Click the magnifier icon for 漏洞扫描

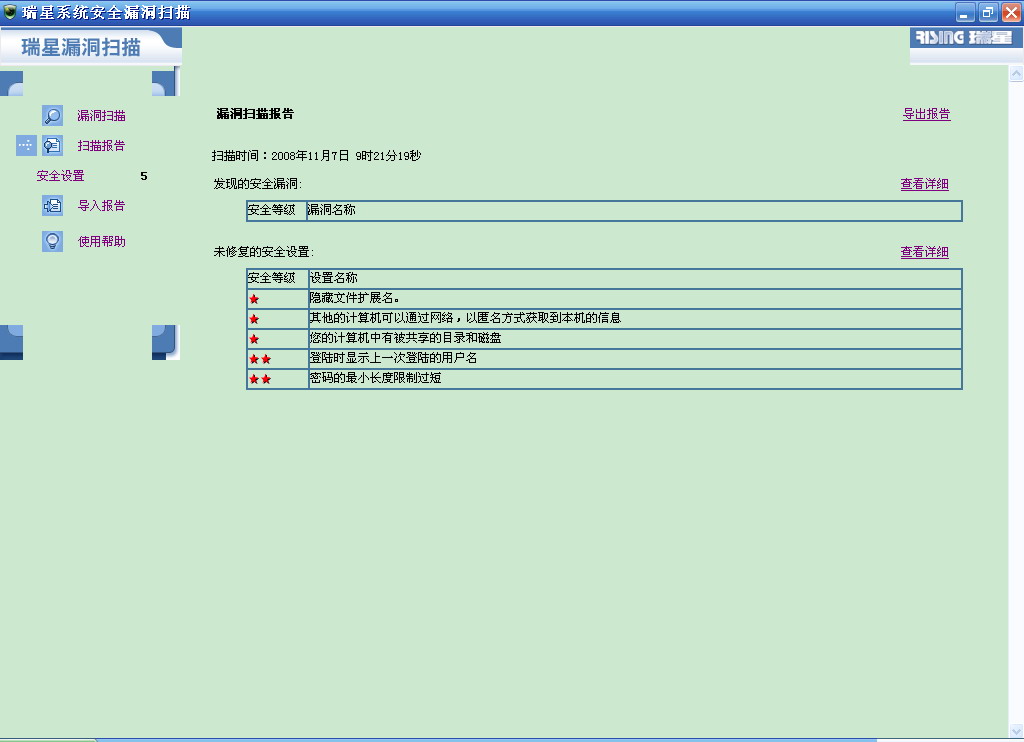[x=52, y=116]
